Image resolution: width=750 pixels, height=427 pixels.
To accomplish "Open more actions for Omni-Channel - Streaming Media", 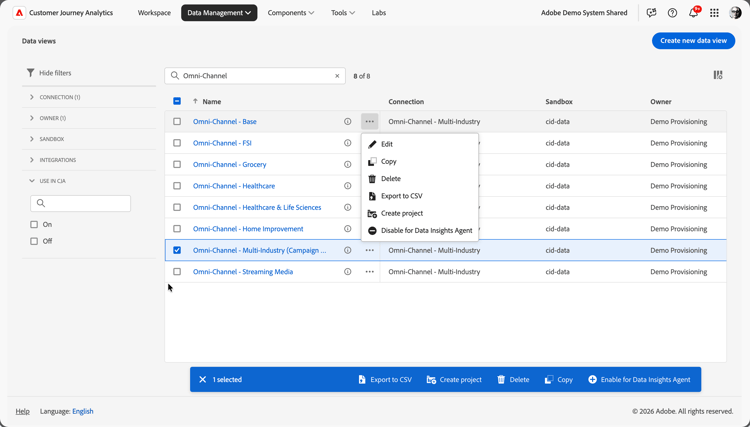I will 369,272.
